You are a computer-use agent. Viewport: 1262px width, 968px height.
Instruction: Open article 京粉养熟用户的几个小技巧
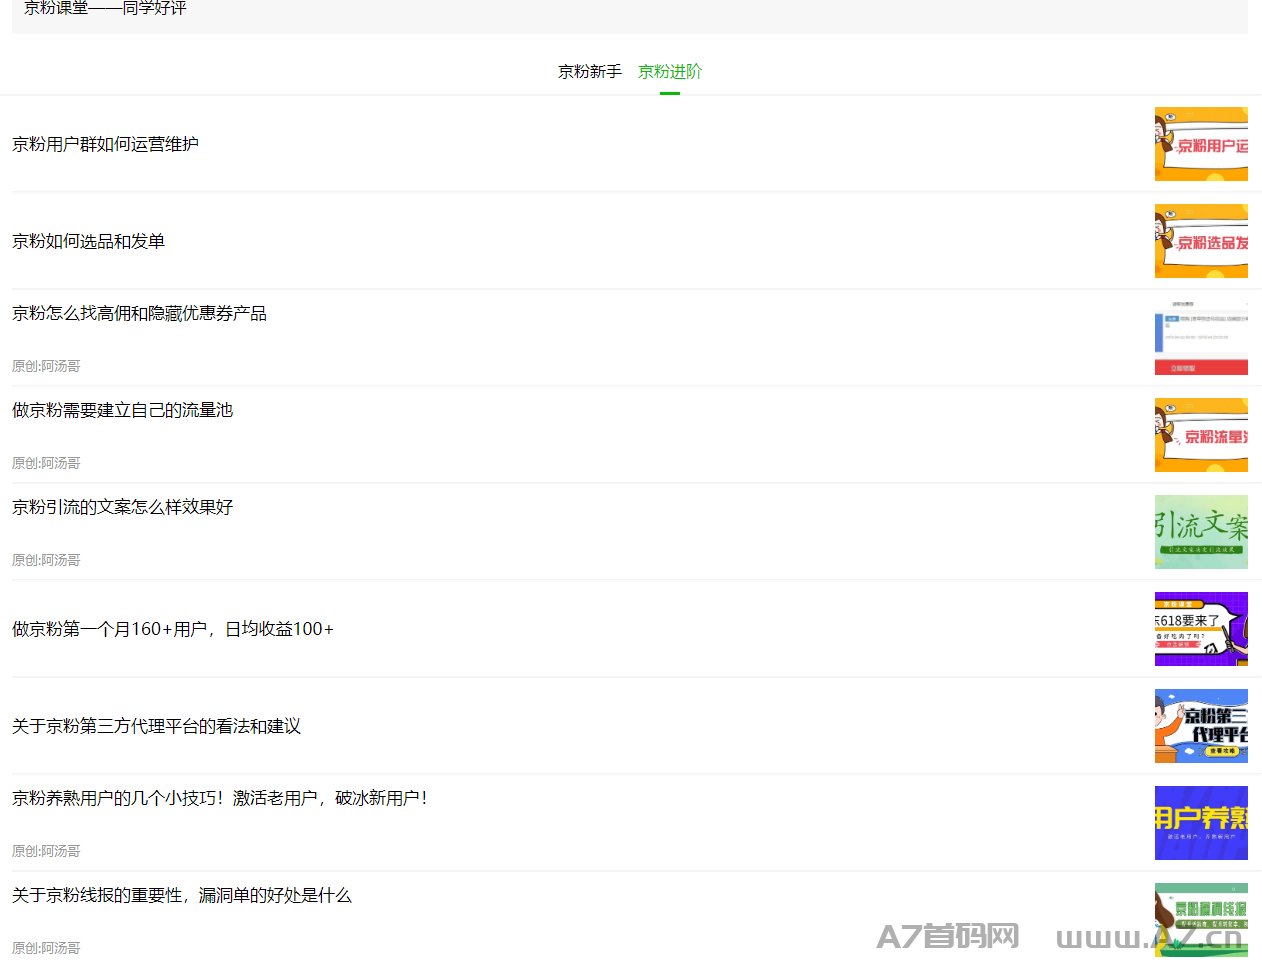[220, 798]
